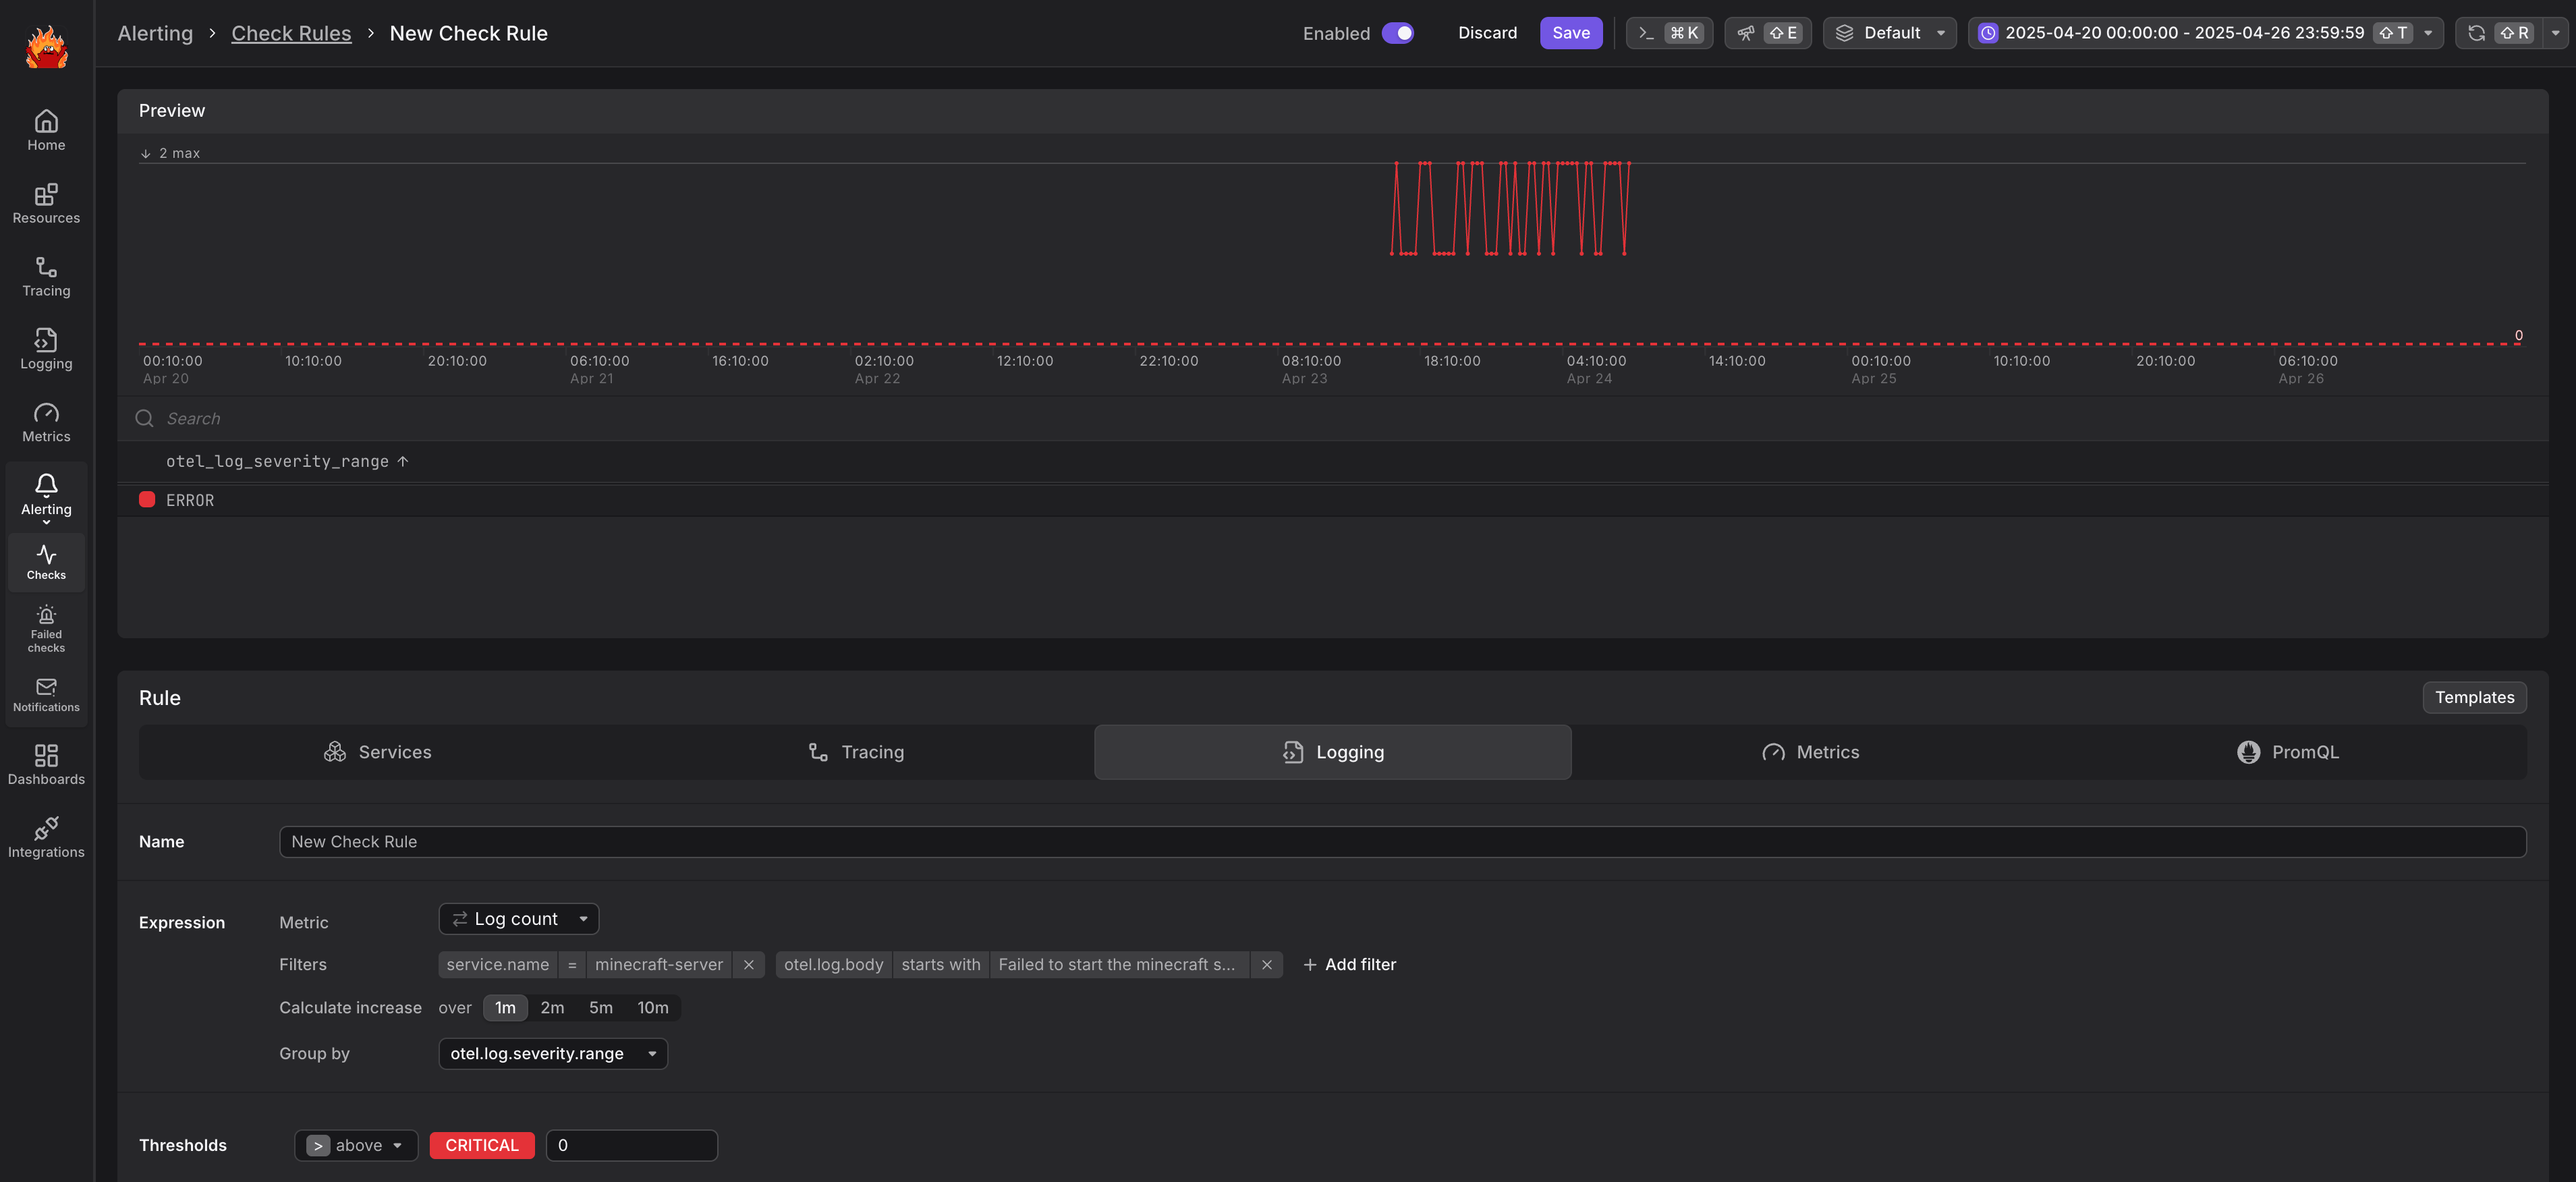This screenshot has width=2576, height=1182.
Task: Follow the Check Rules breadcrumb link
Action: tap(291, 33)
